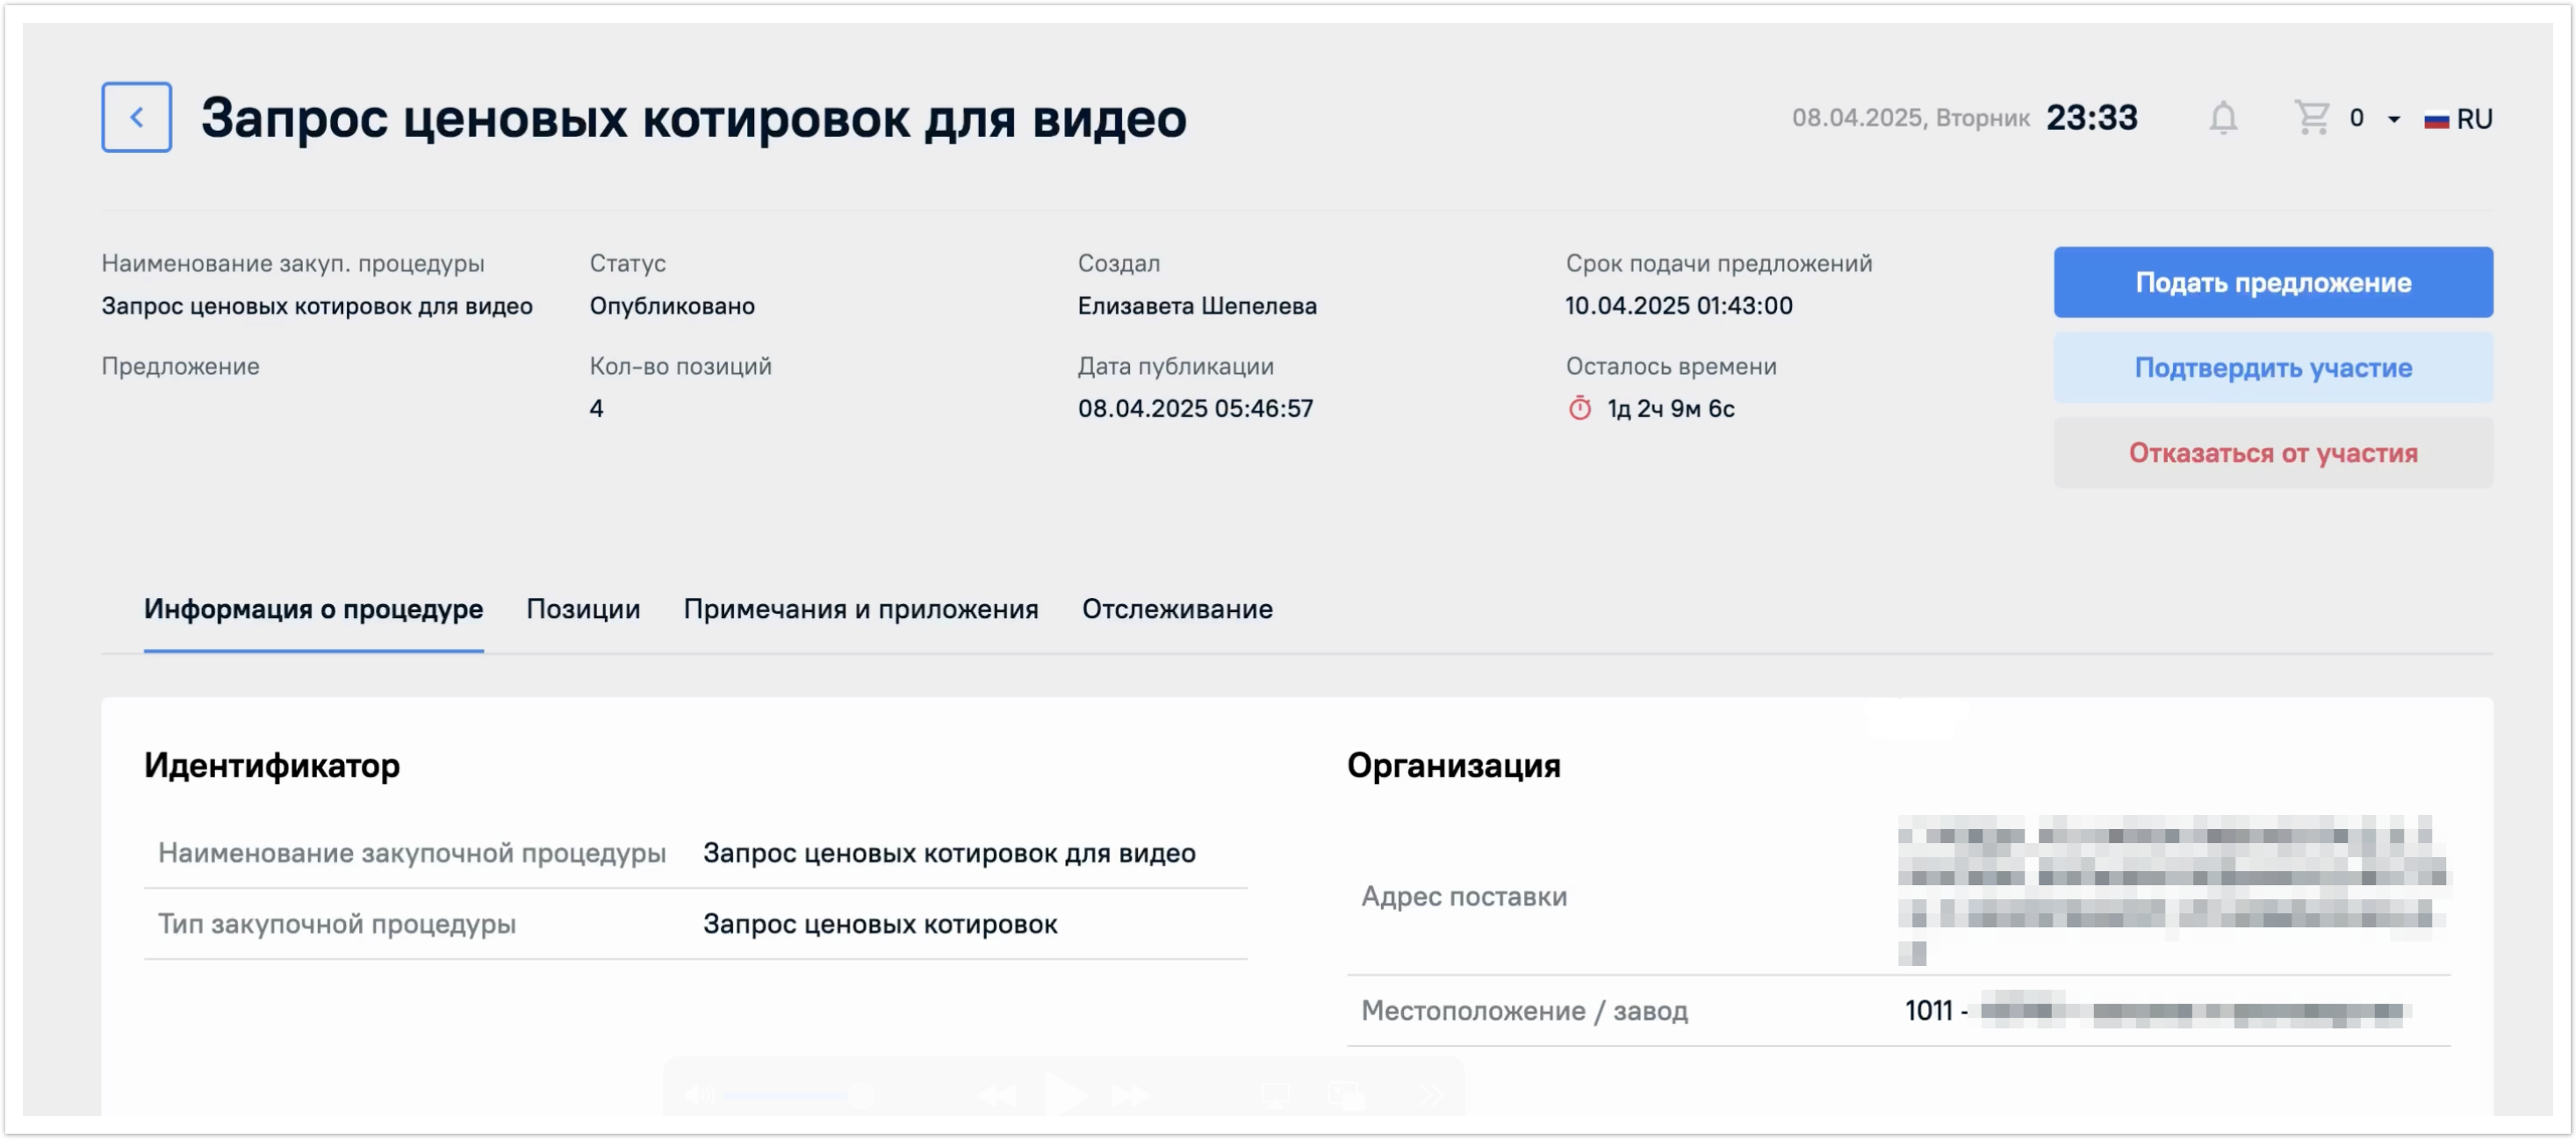2576x1139 pixels.
Task: Expand the faint double-chevron player menu
Action: (x=1431, y=1096)
